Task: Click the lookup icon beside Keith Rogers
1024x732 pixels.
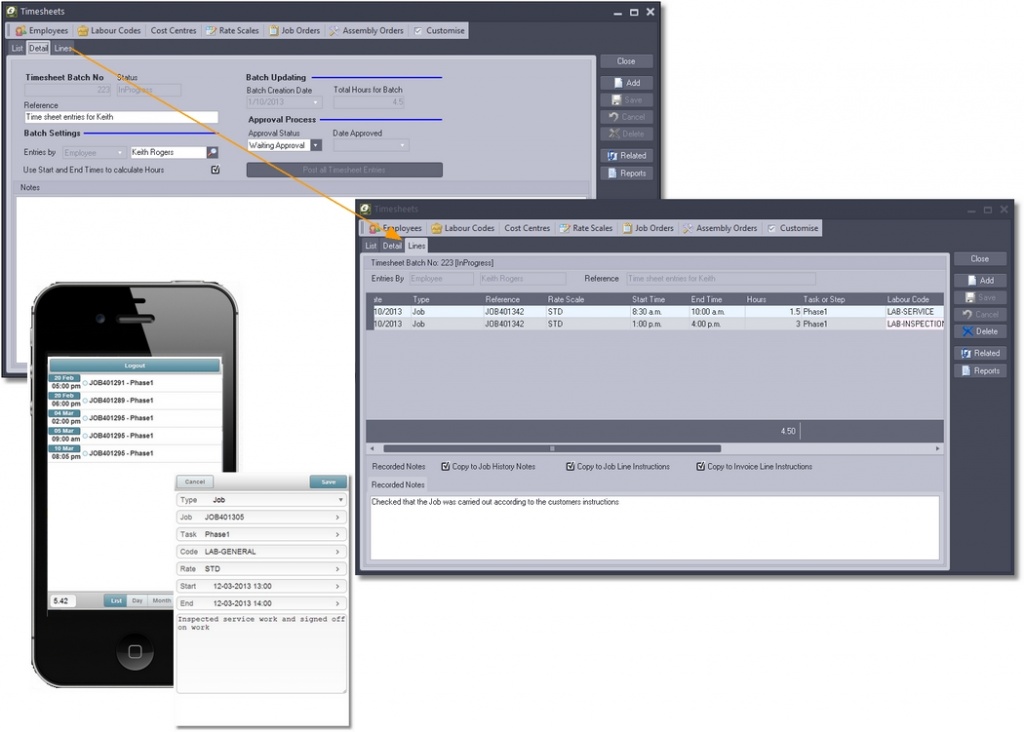Action: point(213,153)
